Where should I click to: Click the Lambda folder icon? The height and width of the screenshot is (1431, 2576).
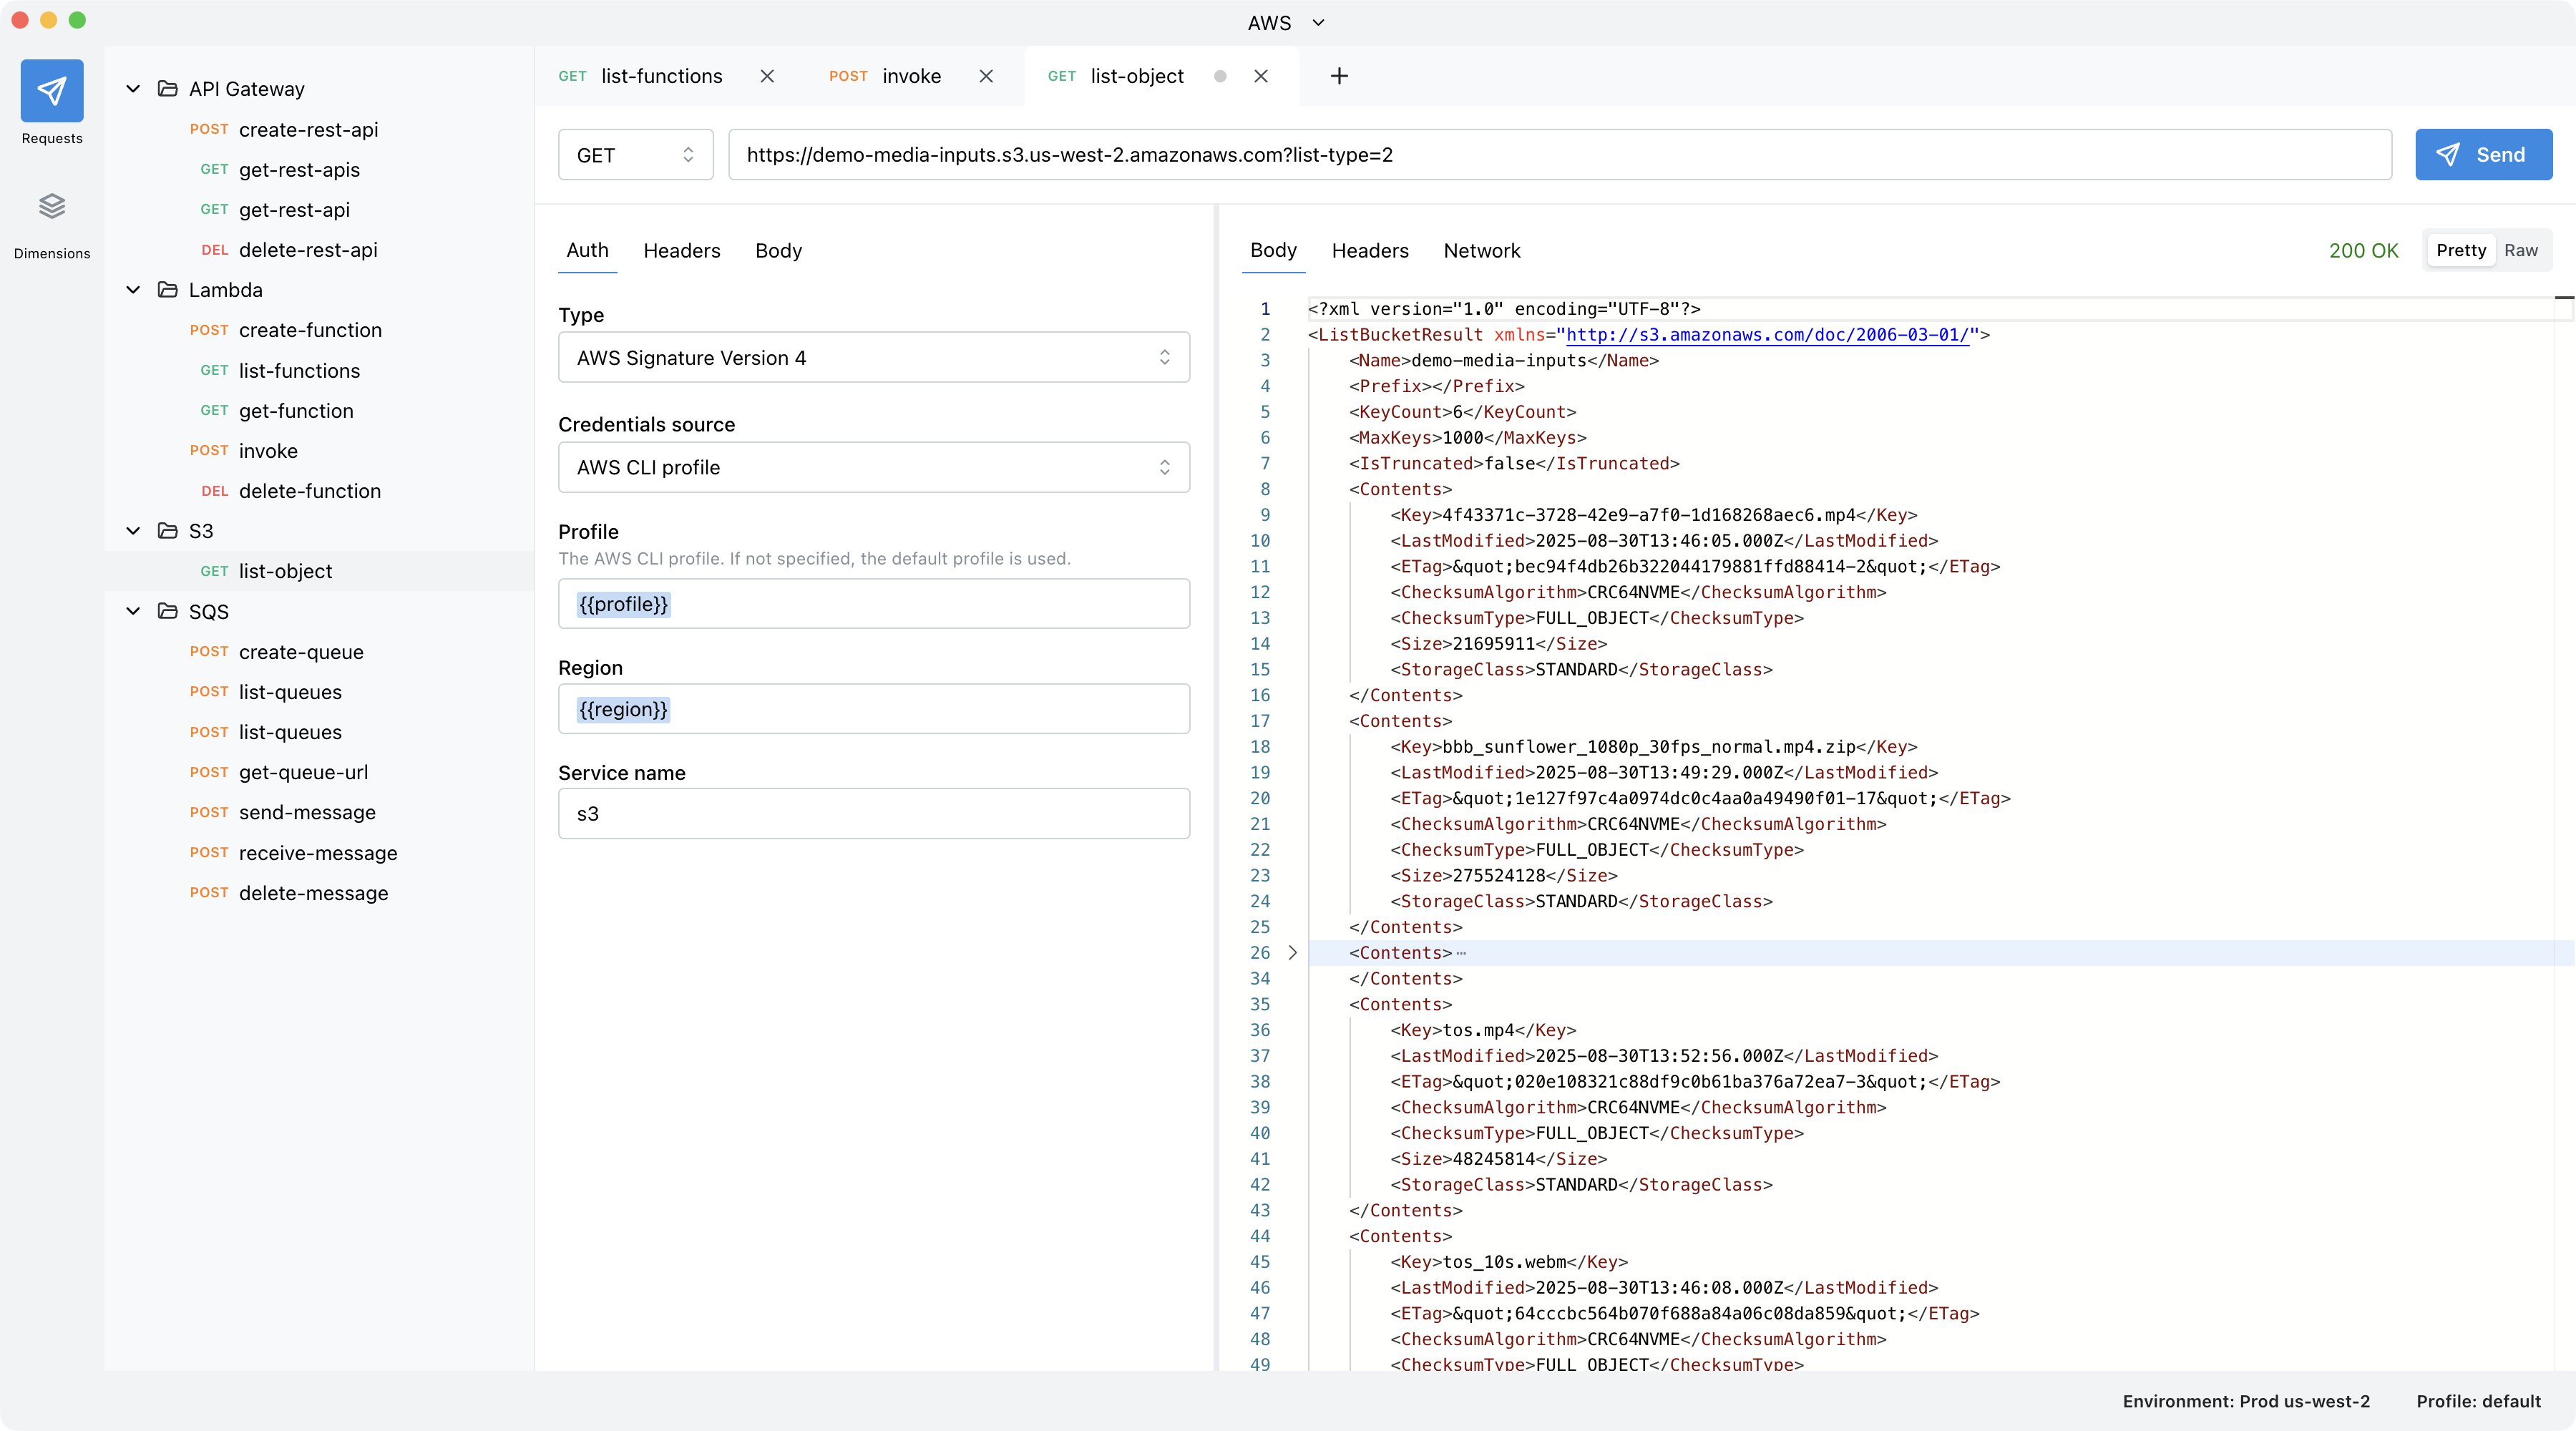(x=168, y=290)
